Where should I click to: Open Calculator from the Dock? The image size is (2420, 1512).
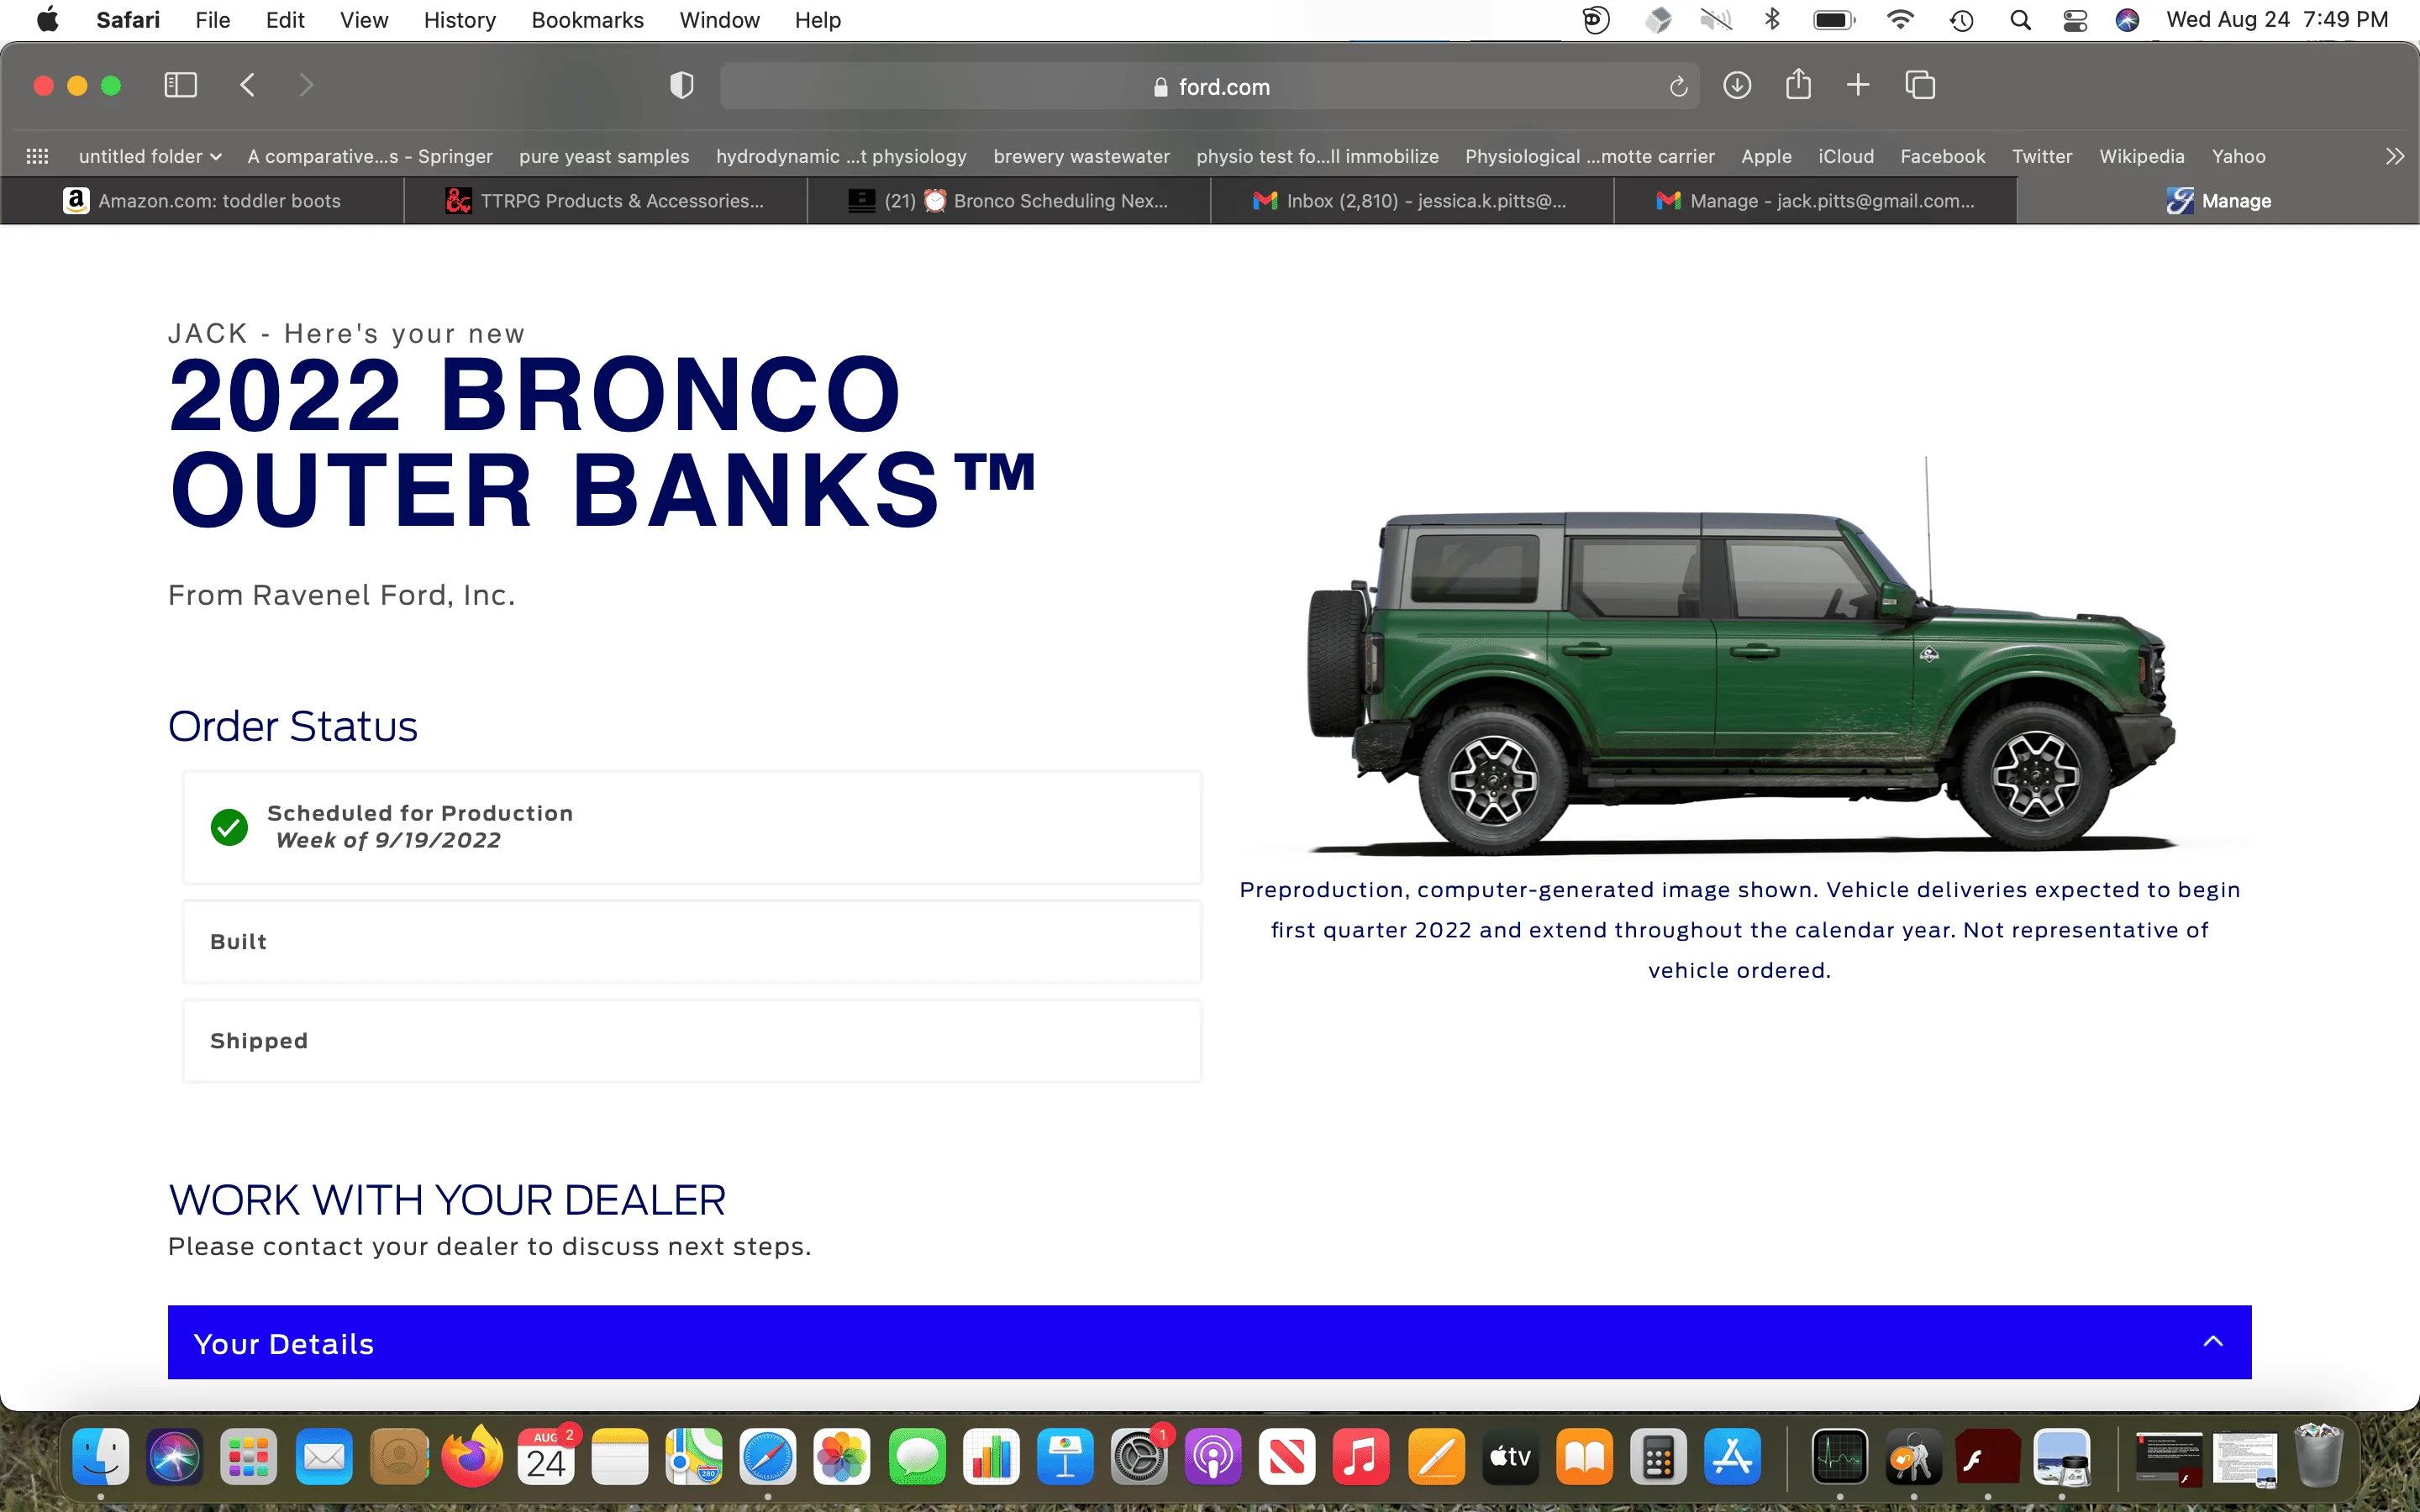click(1658, 1456)
